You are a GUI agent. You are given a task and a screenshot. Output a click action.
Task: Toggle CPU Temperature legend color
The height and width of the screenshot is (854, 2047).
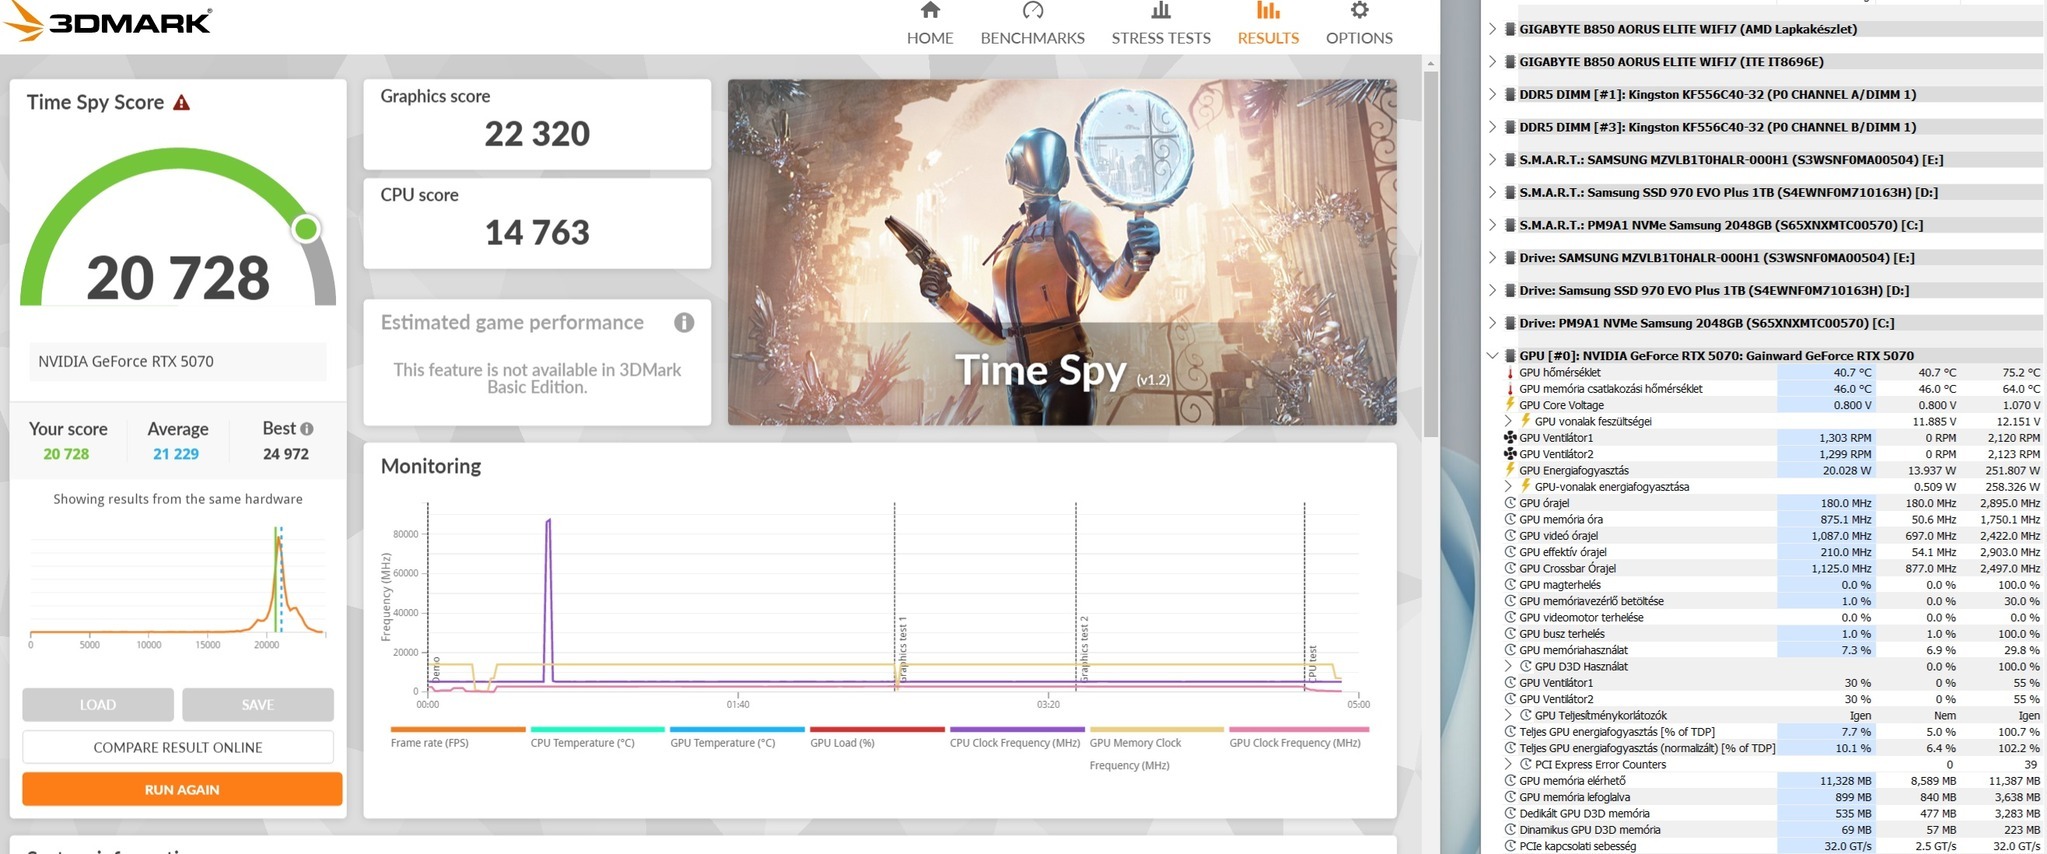pos(597,729)
